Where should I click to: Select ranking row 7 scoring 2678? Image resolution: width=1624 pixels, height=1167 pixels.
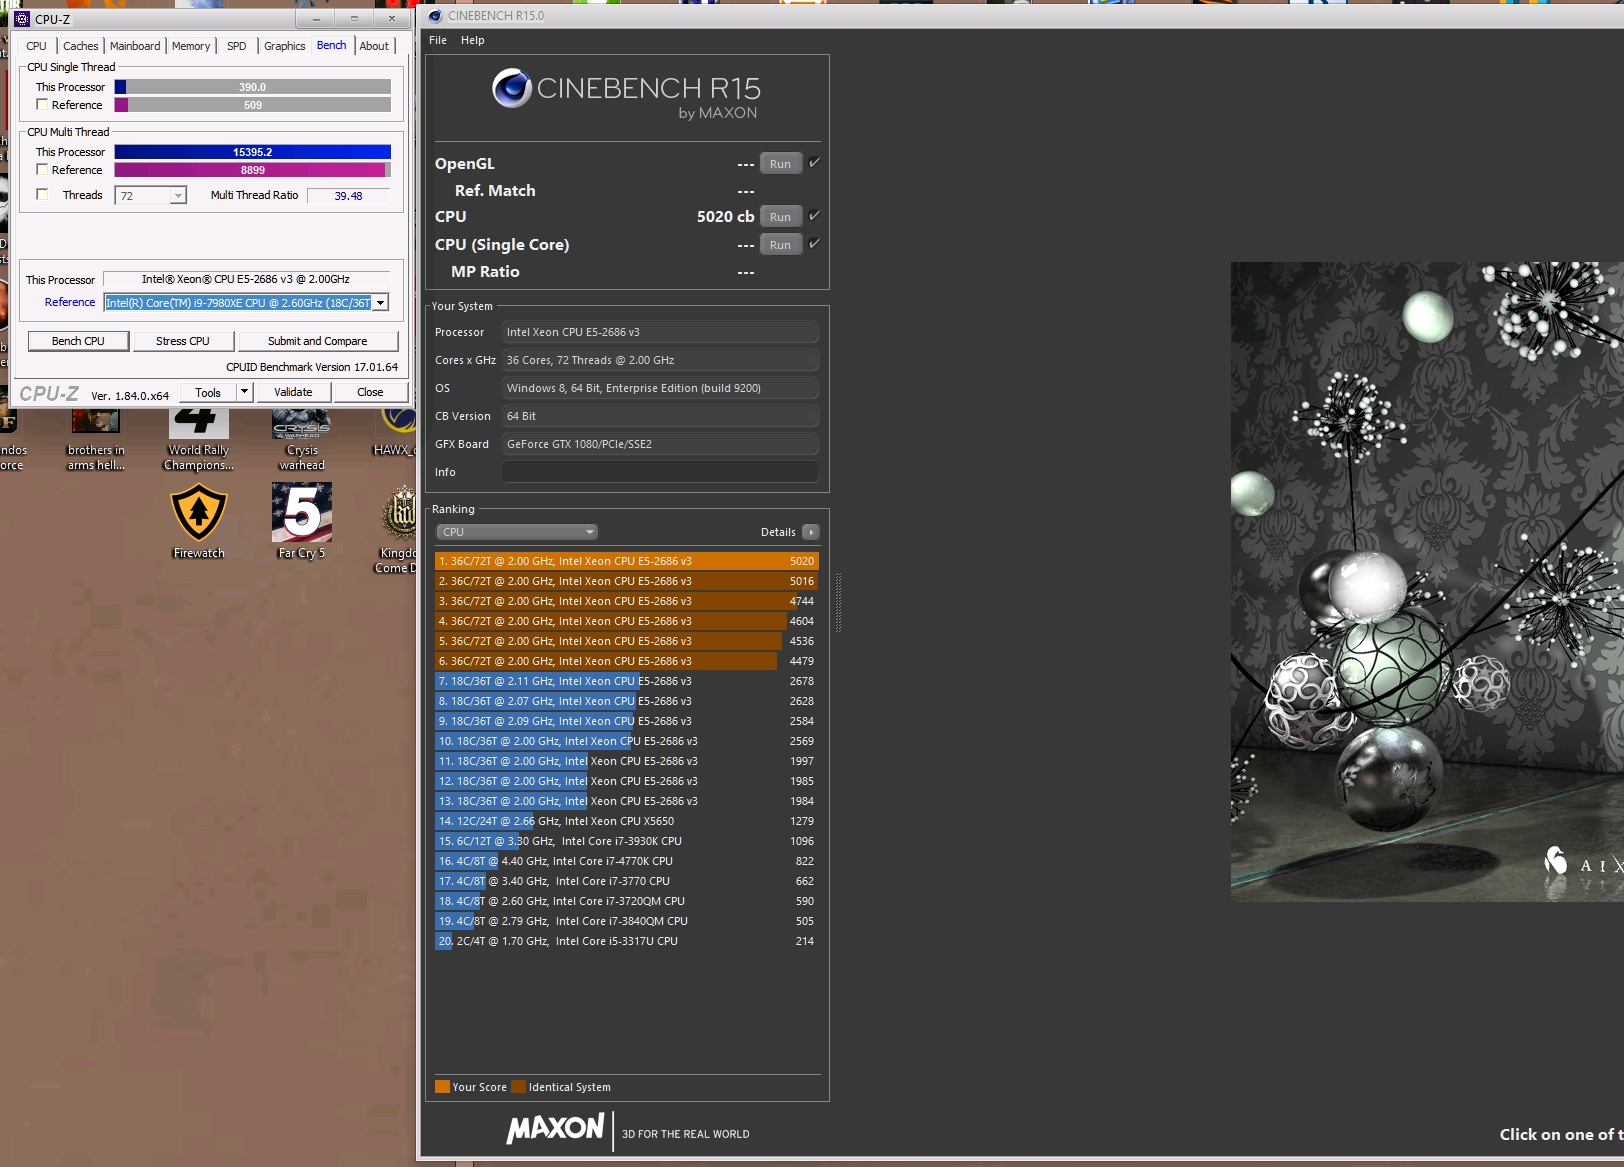pyautogui.click(x=627, y=681)
